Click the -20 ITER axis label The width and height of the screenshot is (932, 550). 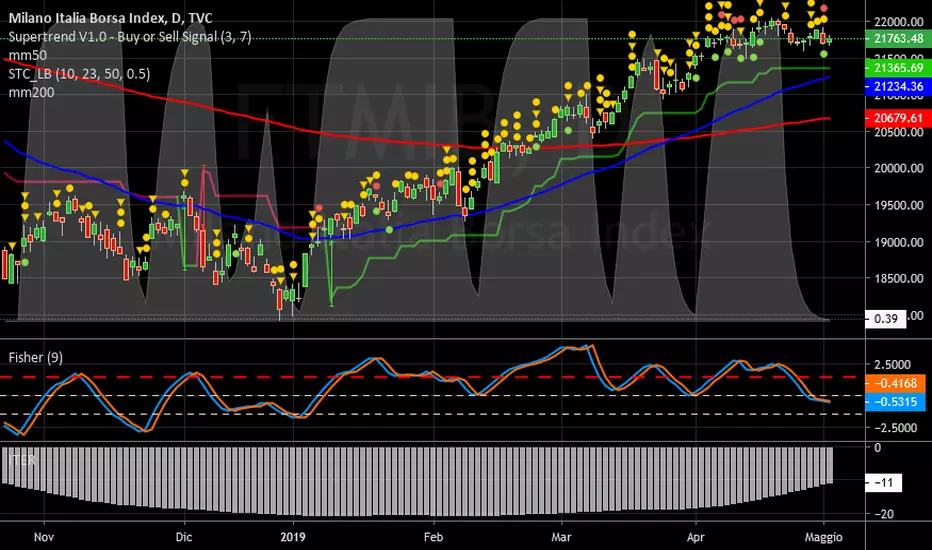[x=884, y=514]
